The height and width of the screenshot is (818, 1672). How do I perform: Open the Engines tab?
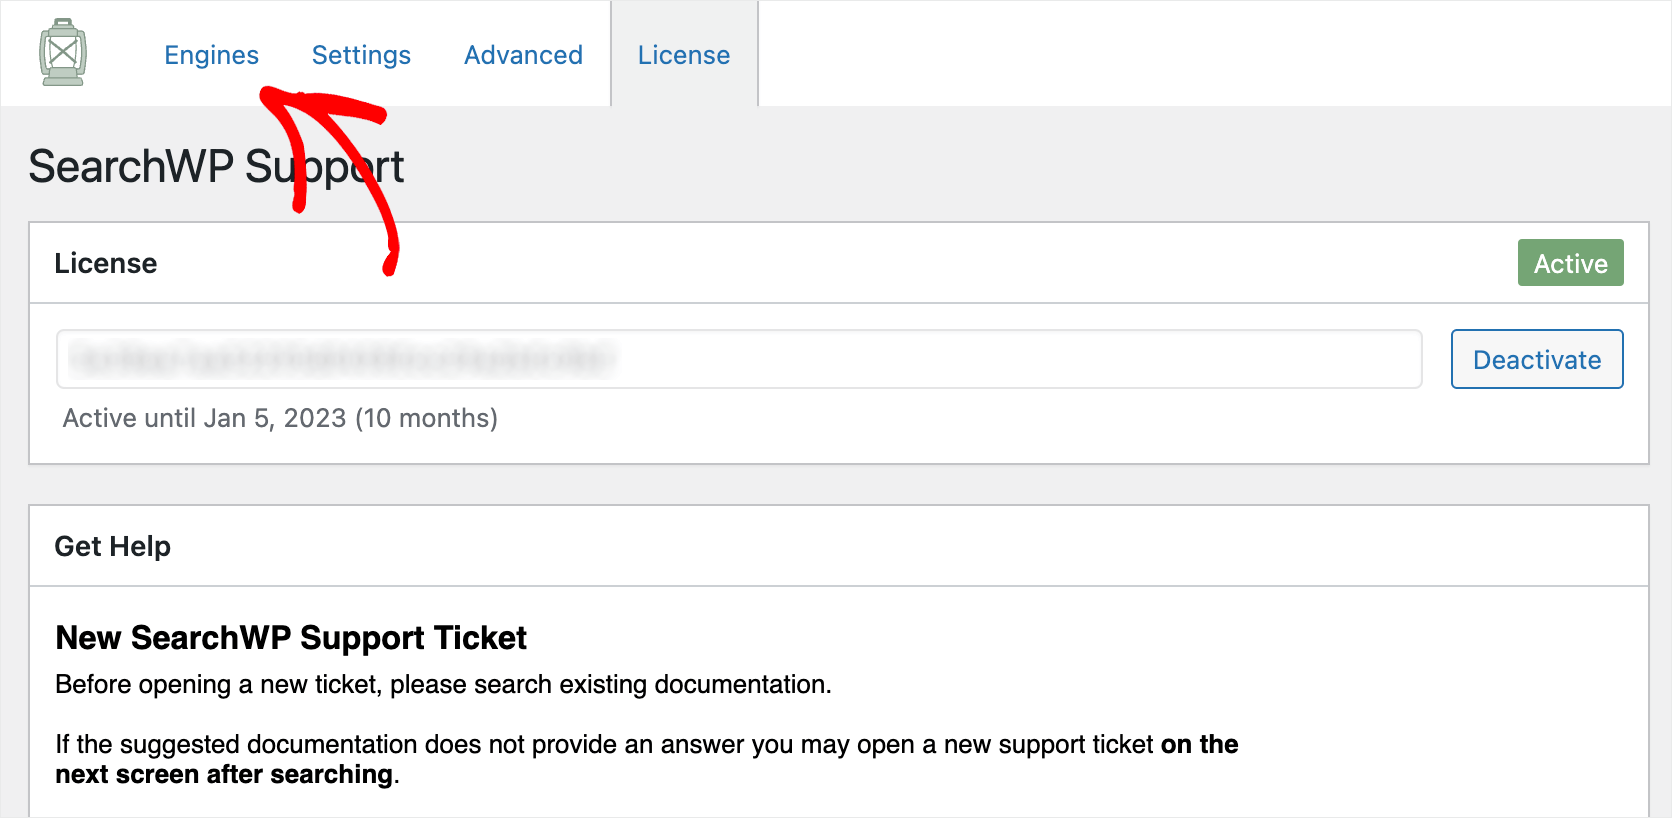pos(211,55)
